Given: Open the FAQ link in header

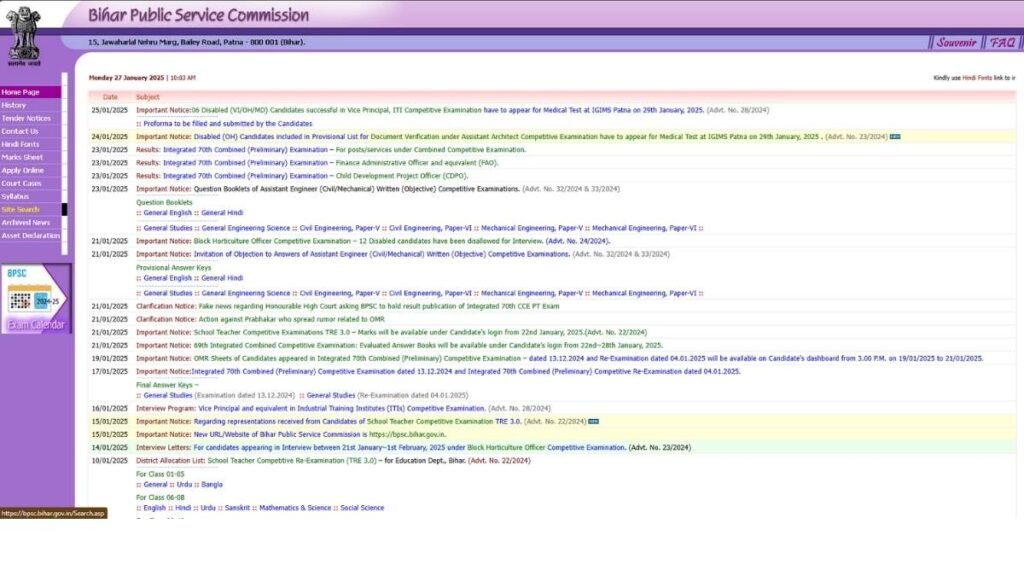Looking at the screenshot, I should (x=1002, y=42).
